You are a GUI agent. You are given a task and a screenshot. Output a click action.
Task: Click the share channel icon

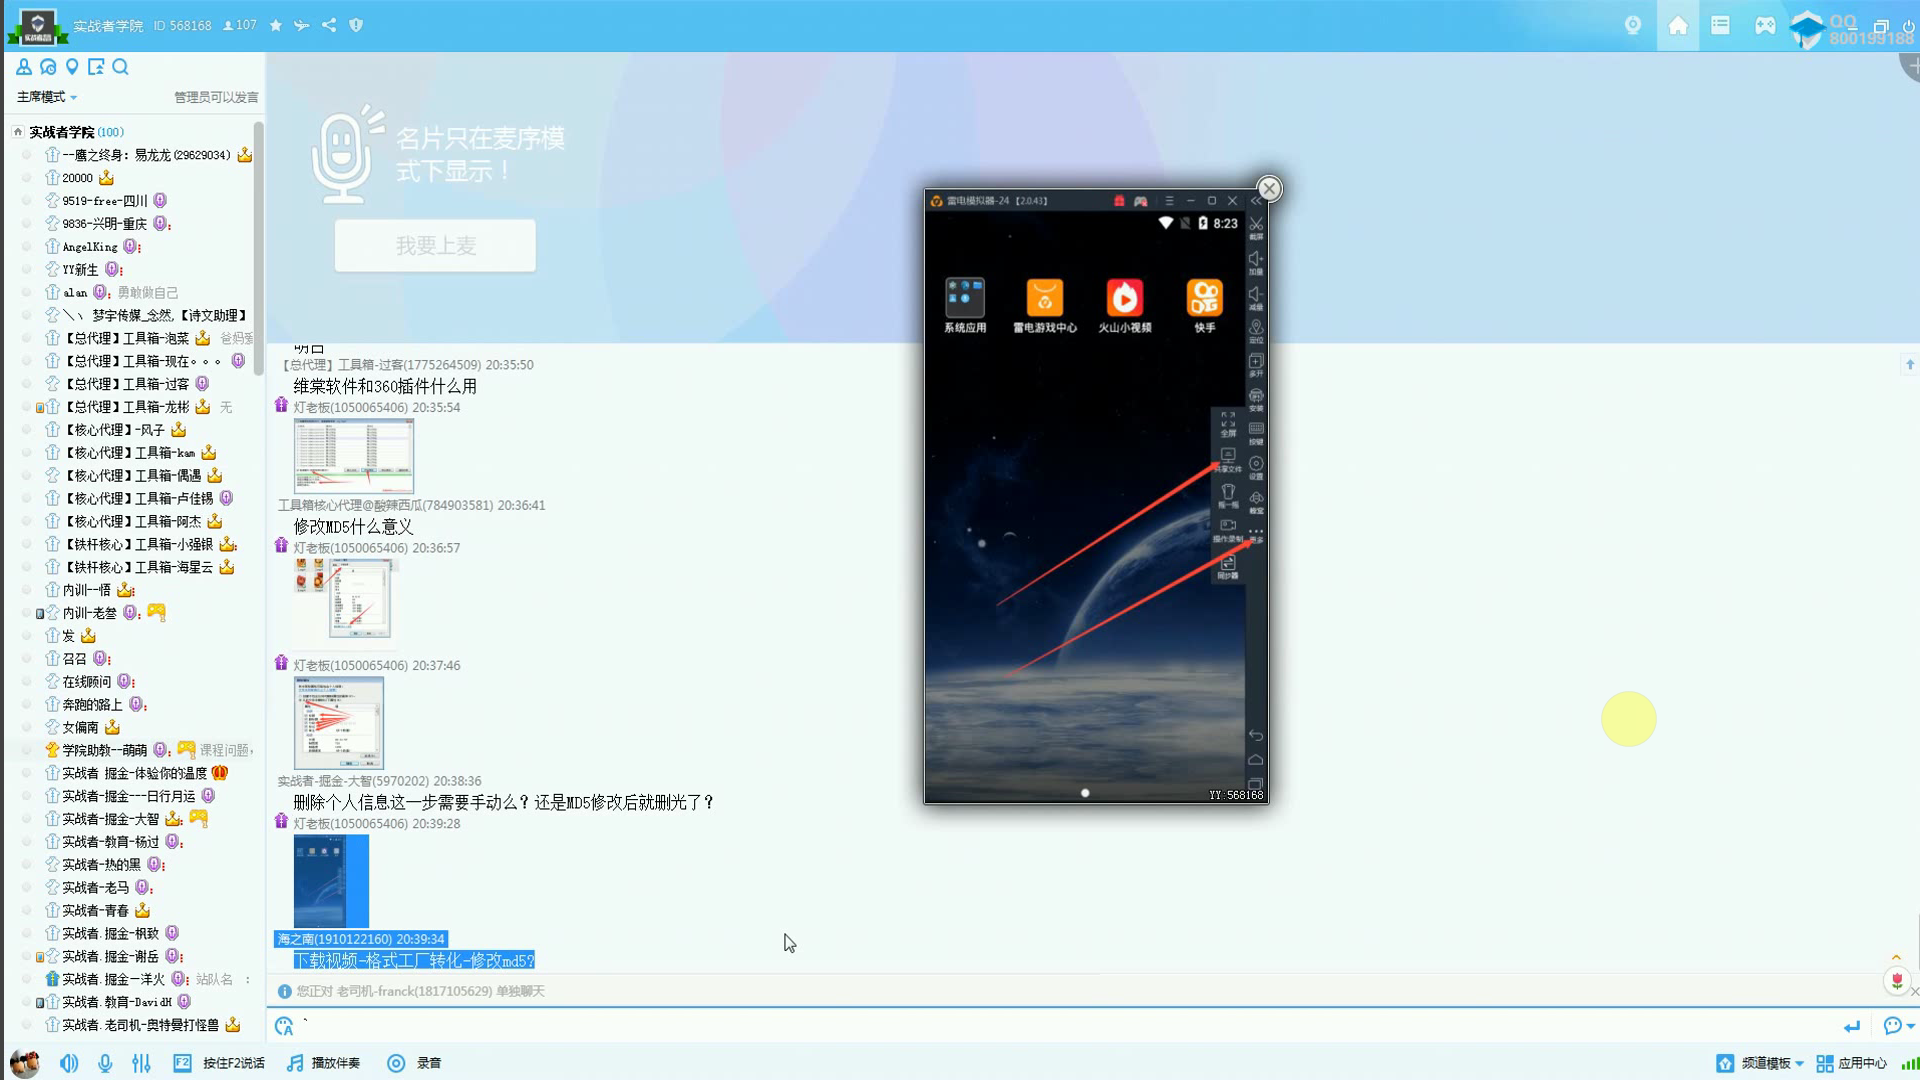click(329, 25)
